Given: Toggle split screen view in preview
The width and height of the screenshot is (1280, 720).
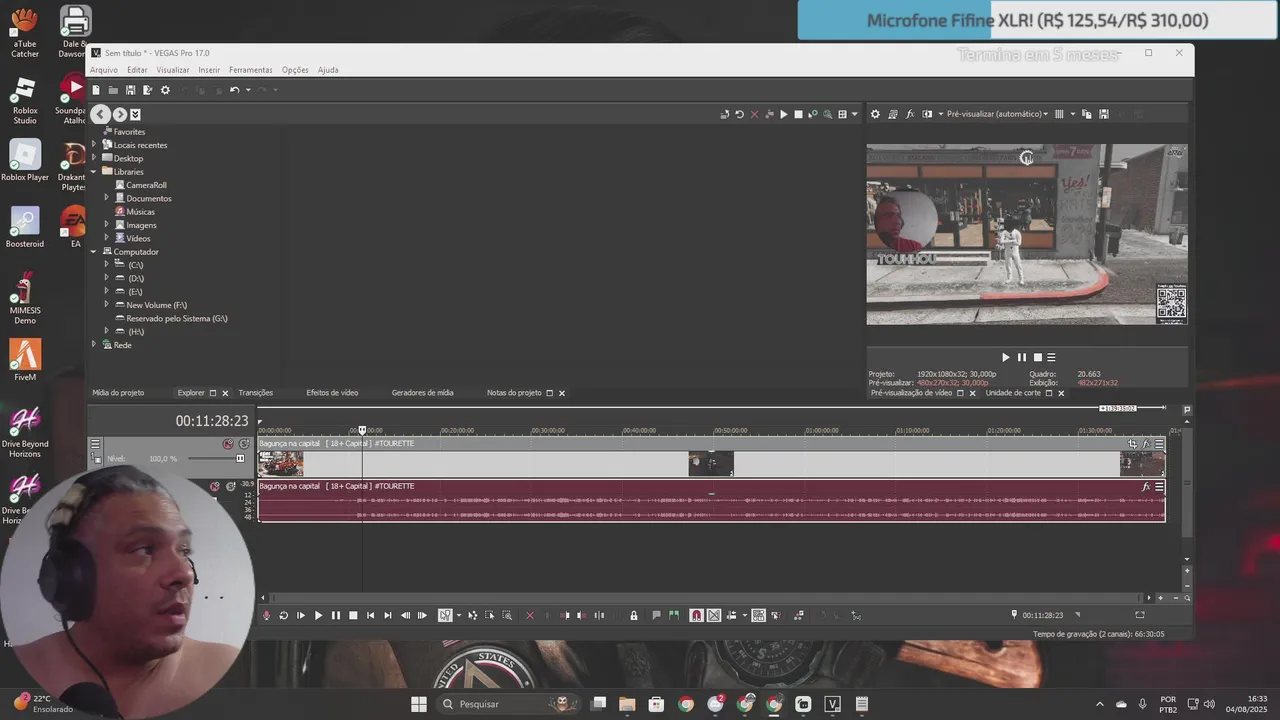Looking at the screenshot, I should tap(927, 114).
